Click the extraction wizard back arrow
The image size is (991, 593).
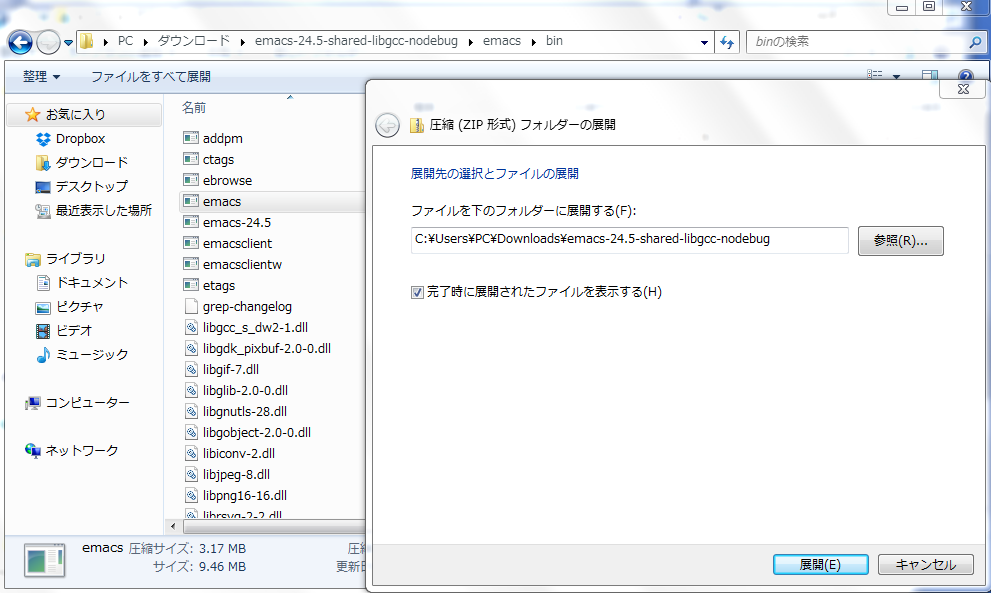click(387, 125)
